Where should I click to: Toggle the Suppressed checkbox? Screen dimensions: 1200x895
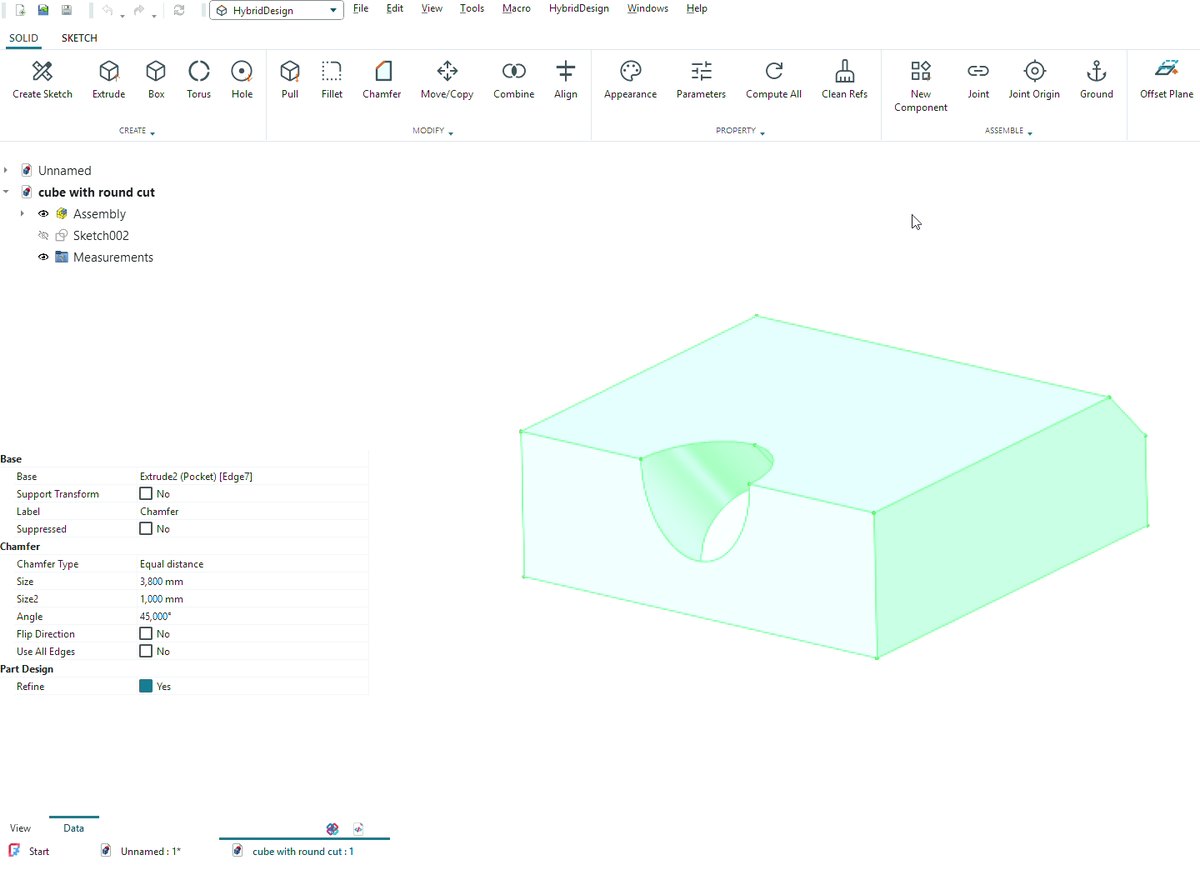[146, 529]
